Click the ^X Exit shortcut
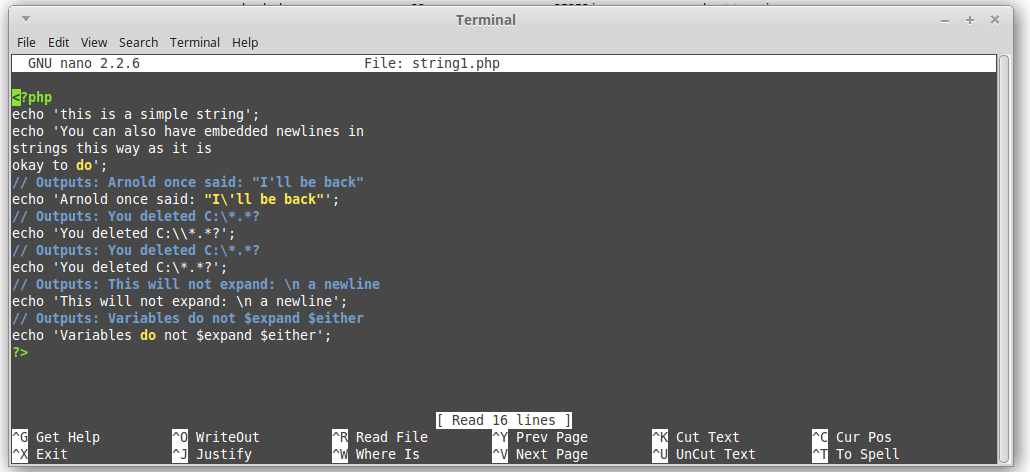1030x472 pixels. tap(40, 454)
